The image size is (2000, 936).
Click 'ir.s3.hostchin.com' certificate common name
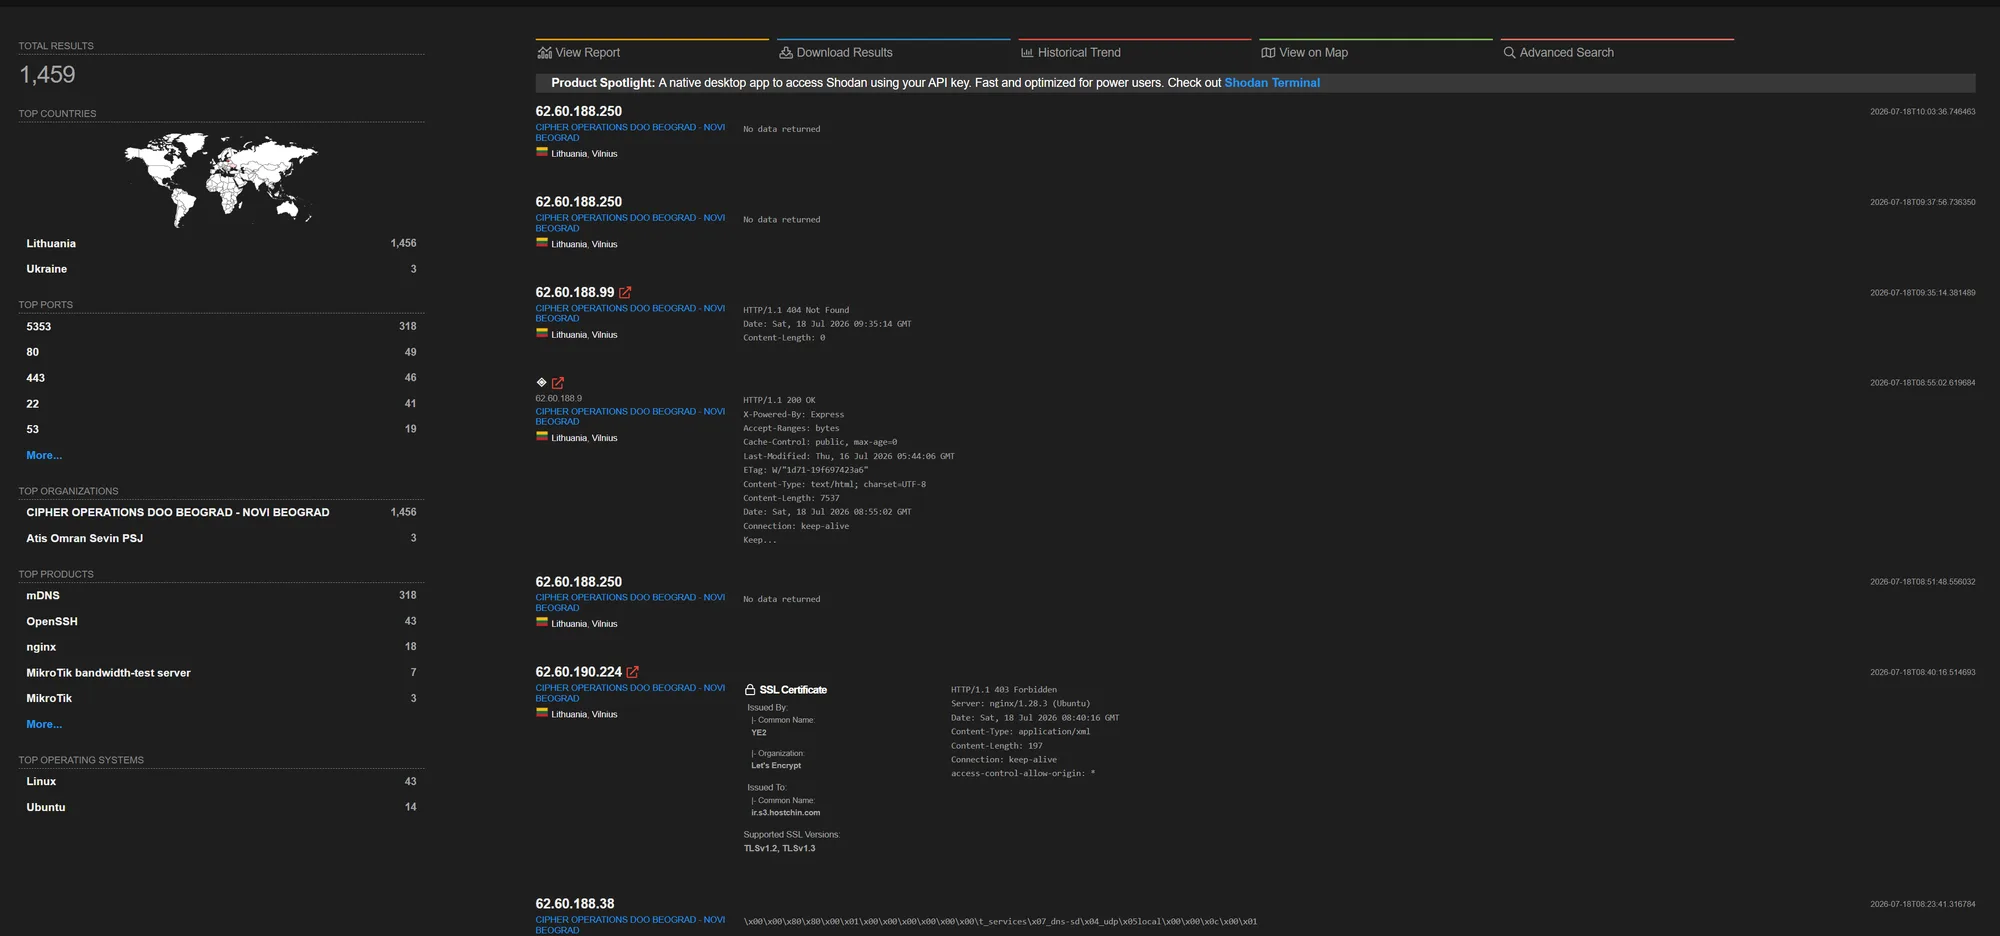click(786, 813)
